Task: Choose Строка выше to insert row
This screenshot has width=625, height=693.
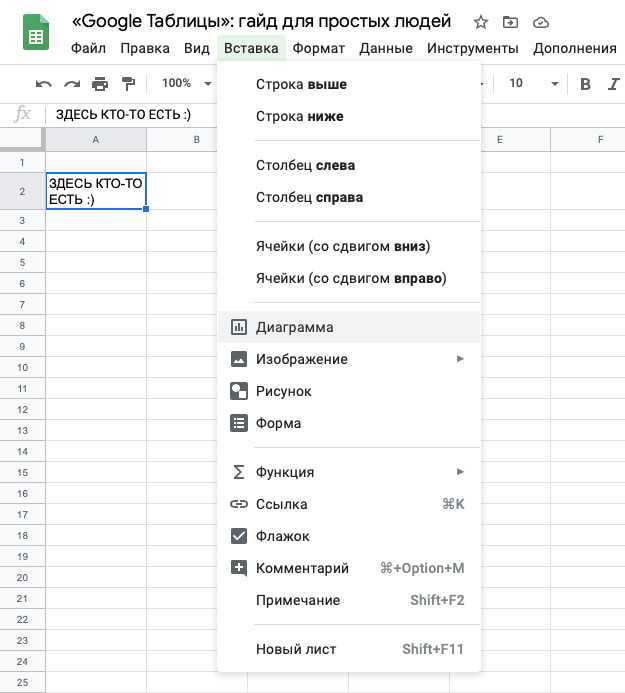Action: pyautogui.click(x=349, y=84)
